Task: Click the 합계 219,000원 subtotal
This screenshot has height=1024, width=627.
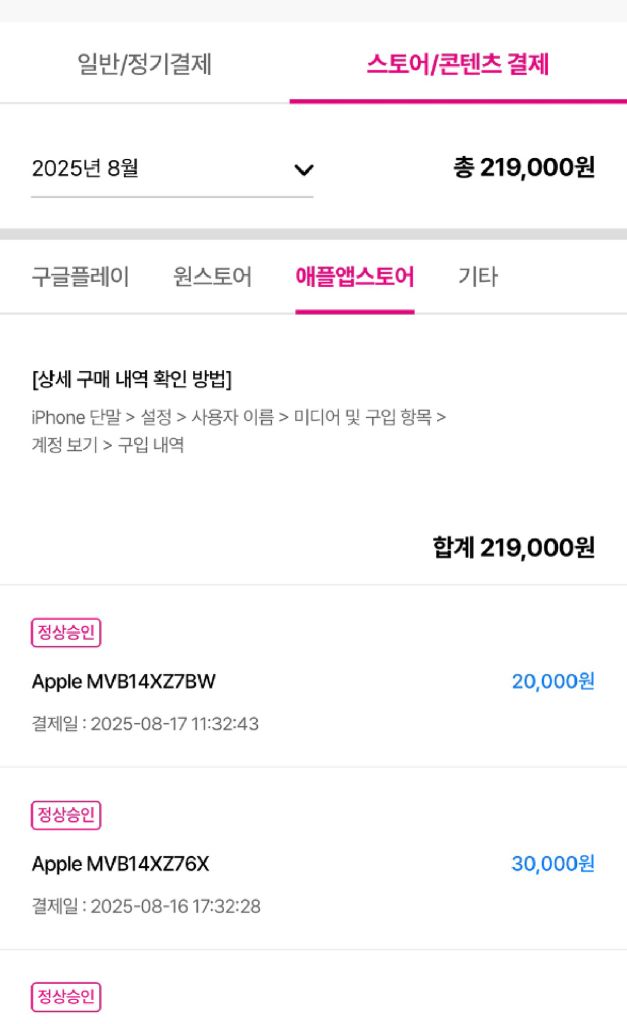Action: click(x=513, y=547)
